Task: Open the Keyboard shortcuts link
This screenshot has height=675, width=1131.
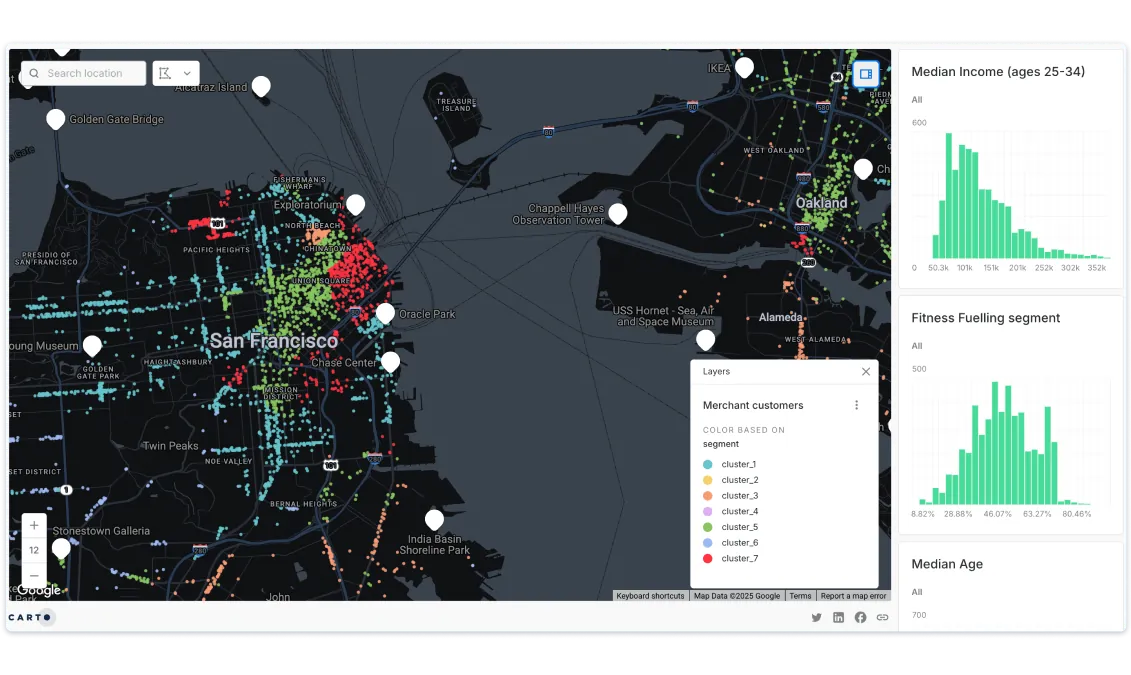Action: pyautogui.click(x=650, y=595)
